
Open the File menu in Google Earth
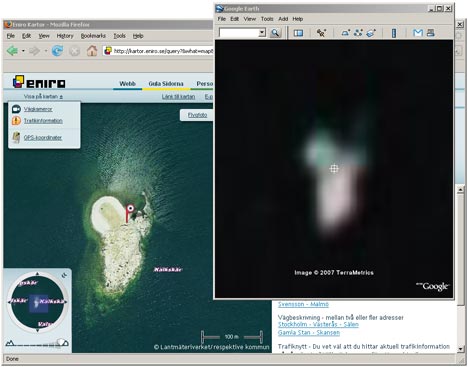(x=222, y=19)
